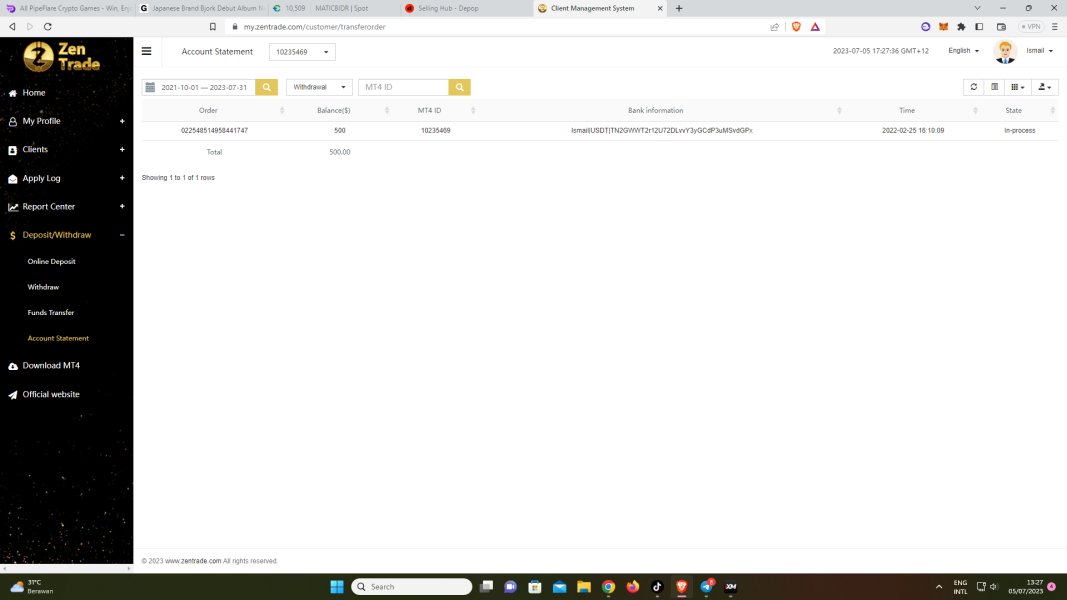Open Account Statement in the sidebar
1067x600 pixels.
click(x=58, y=338)
